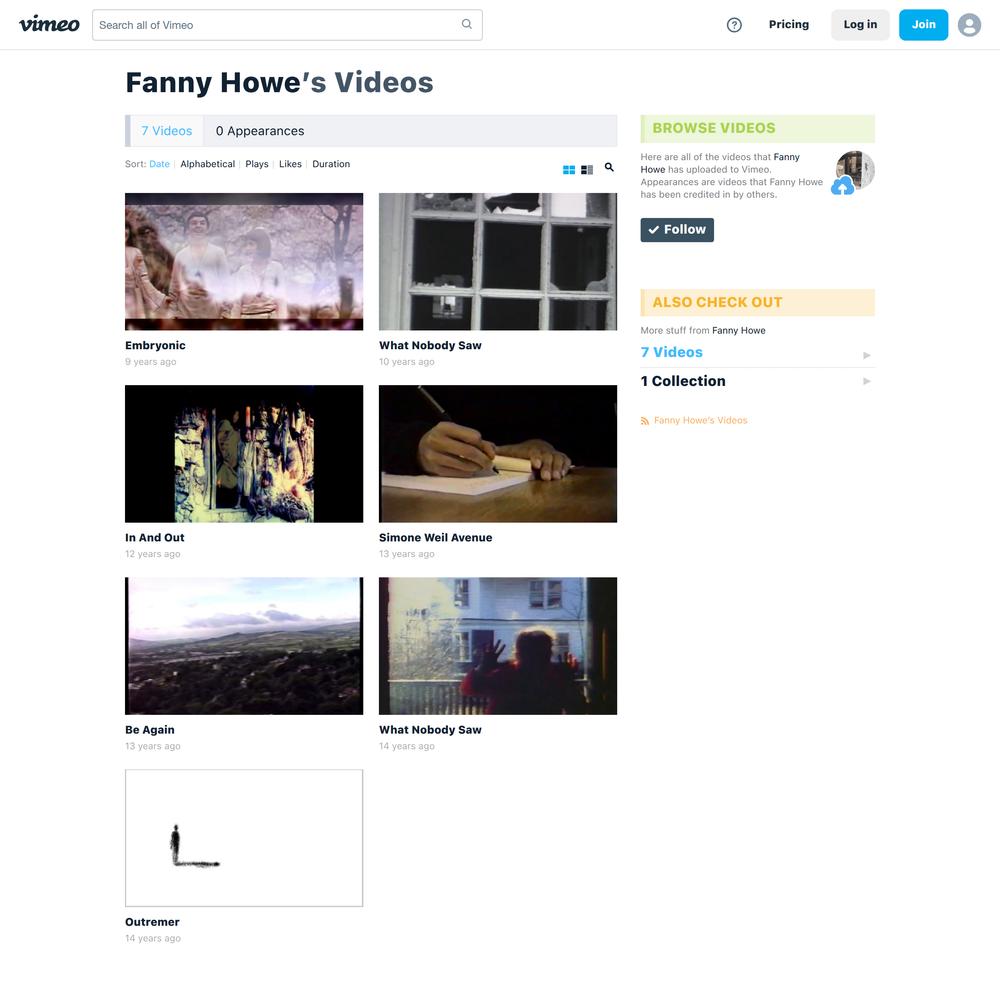Click '9 years ago' under Embryonic
The image size is (1000, 1000).
click(x=151, y=362)
